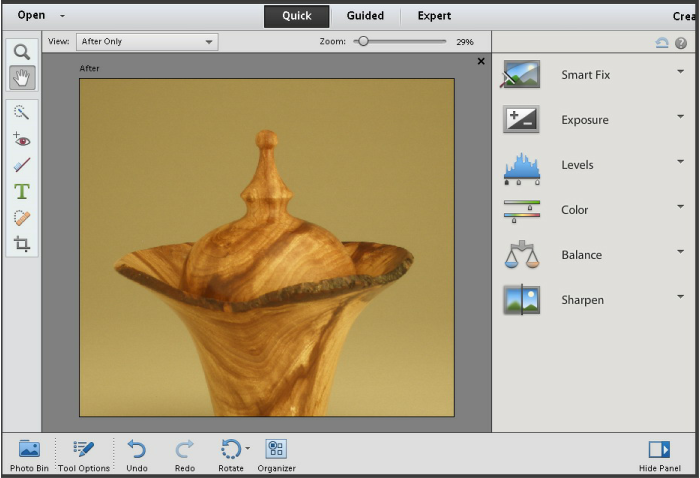This screenshot has height=478, width=700.
Task: Switch to Expert mode tab
Action: (x=433, y=16)
